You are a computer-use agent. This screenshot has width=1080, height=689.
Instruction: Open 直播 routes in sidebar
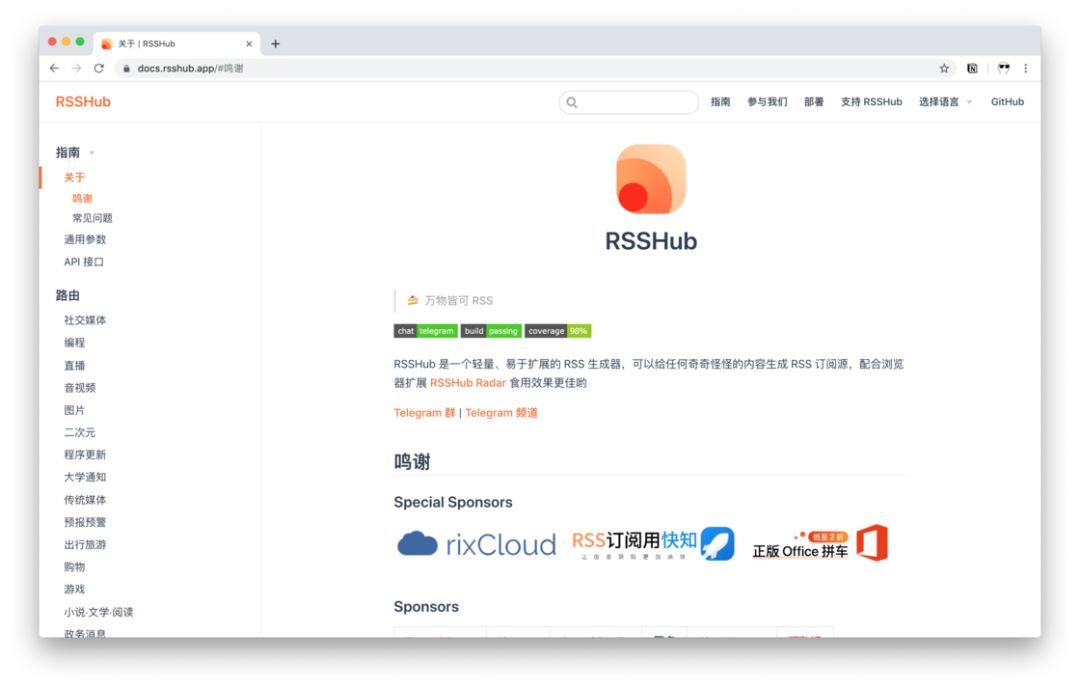click(x=74, y=365)
